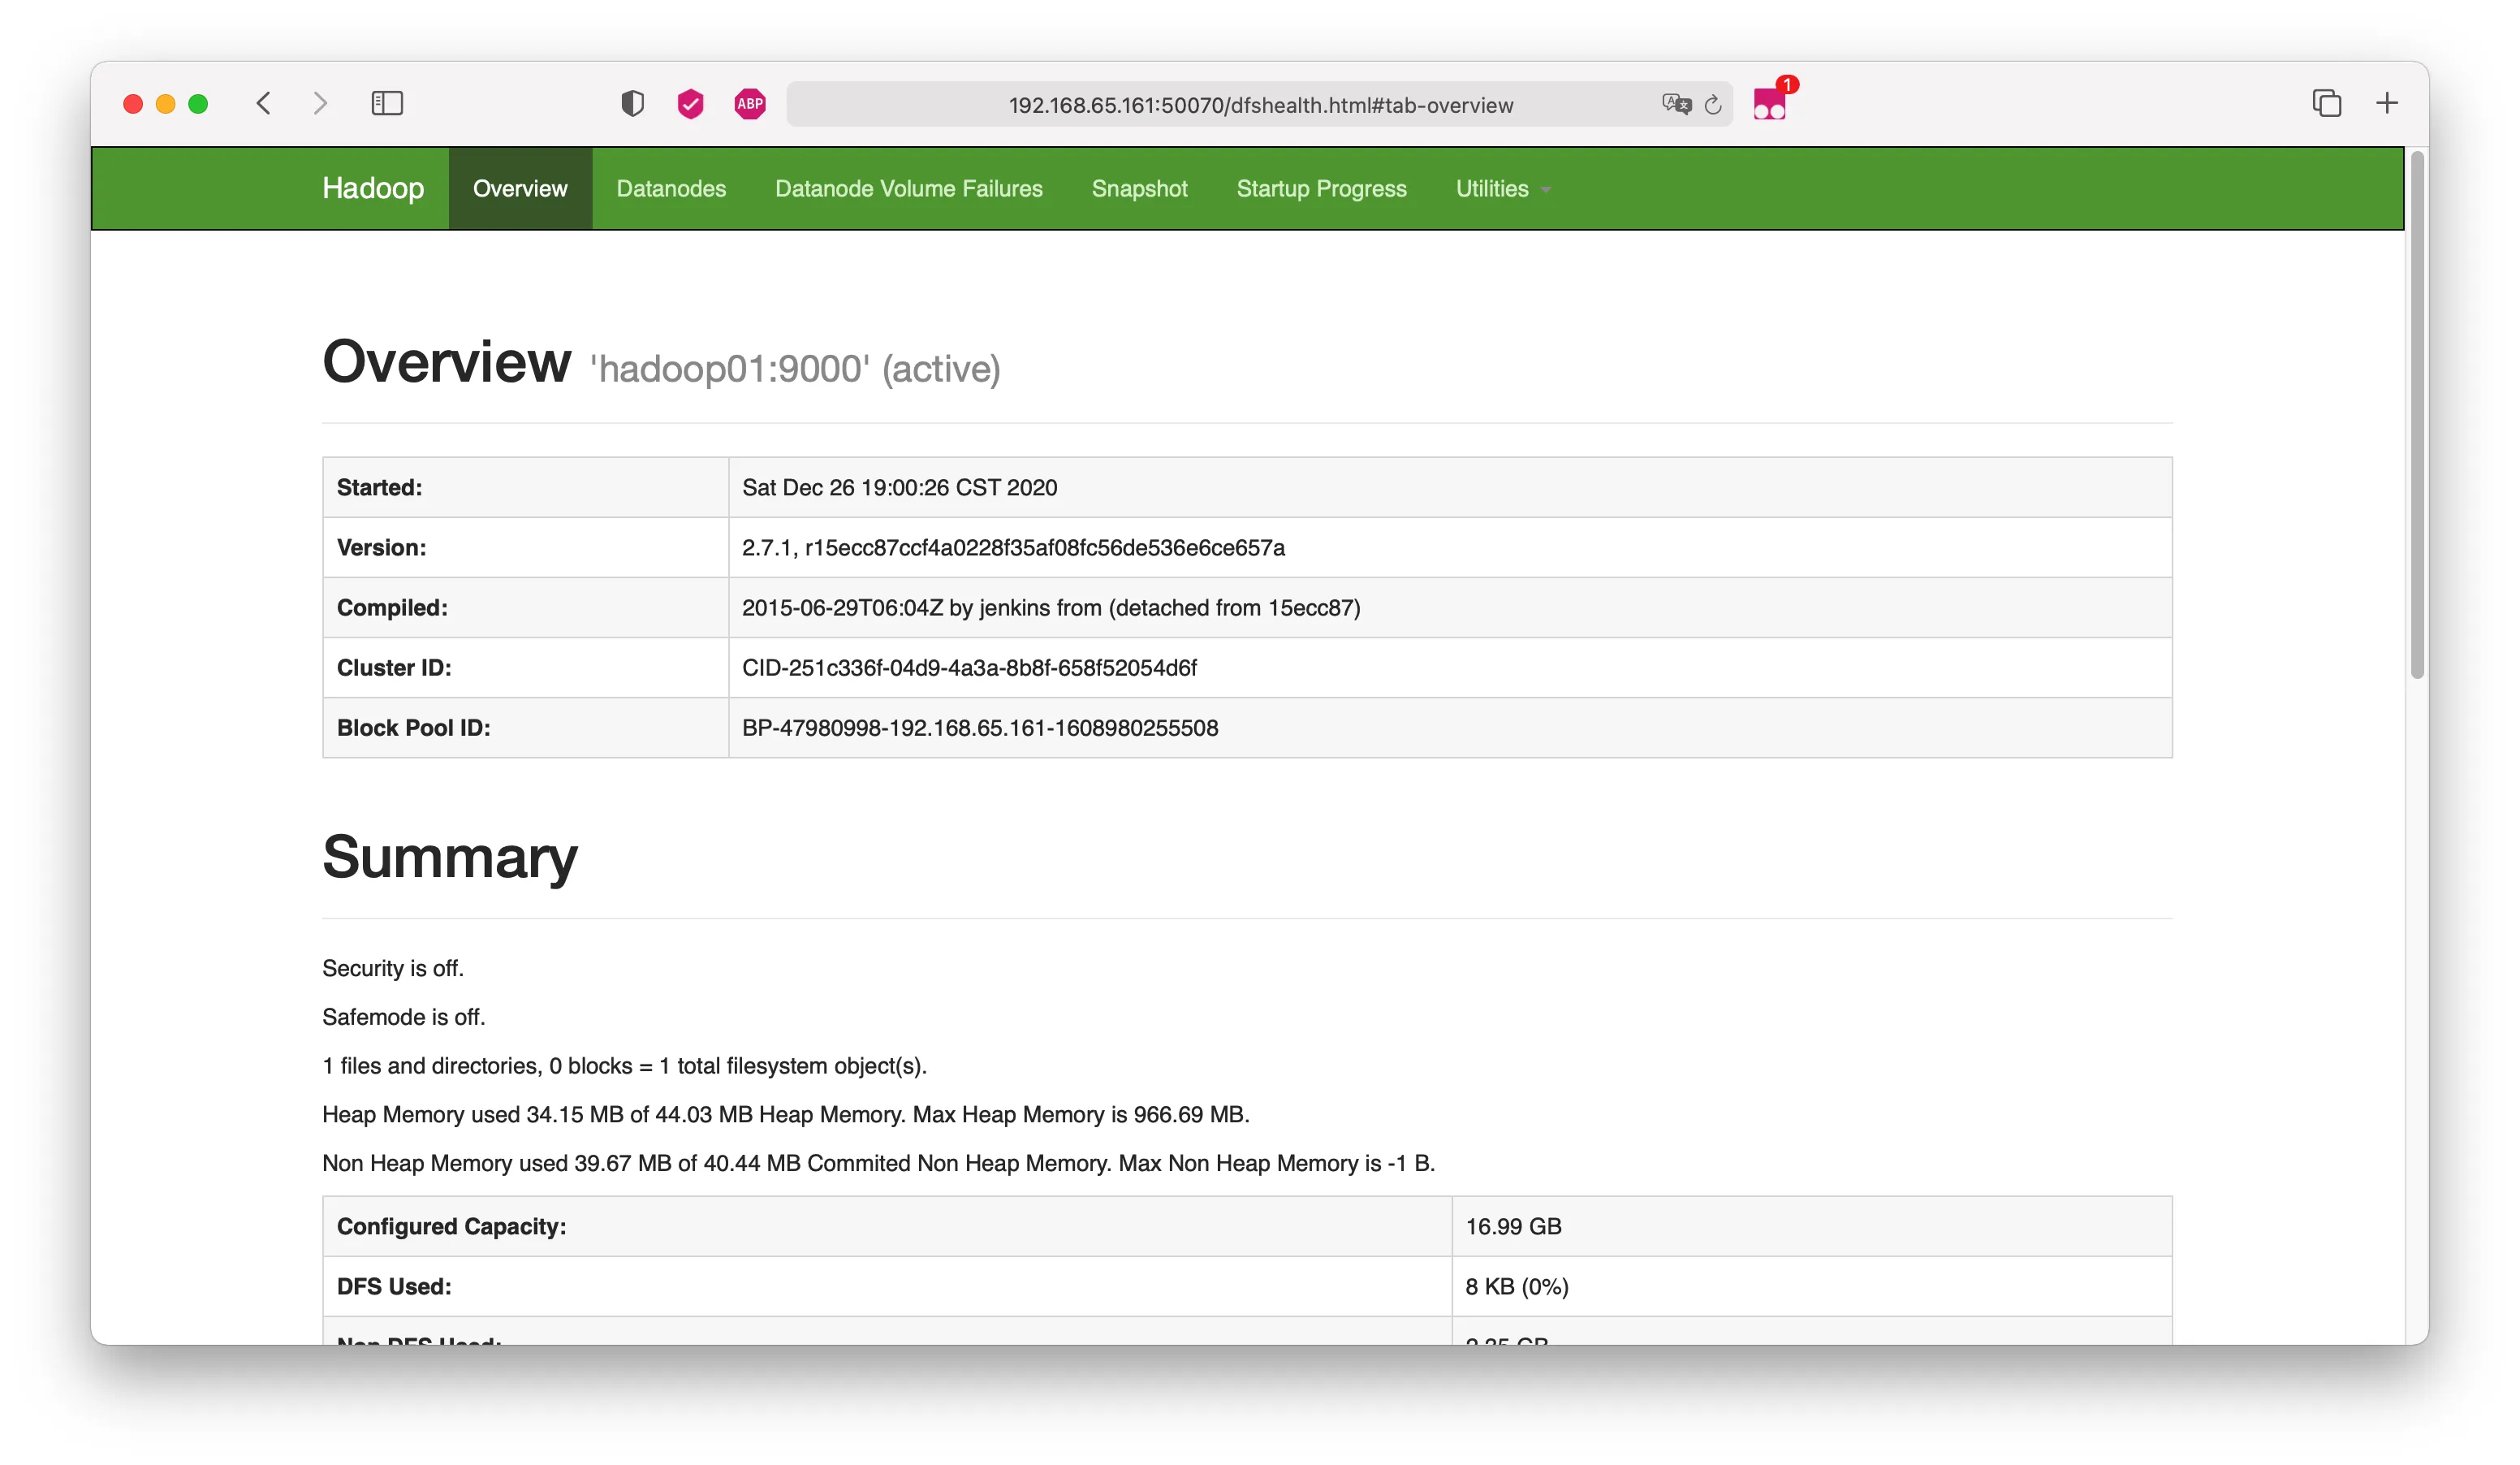Click the address bar URL field
This screenshot has width=2520, height=1465.
click(1260, 104)
